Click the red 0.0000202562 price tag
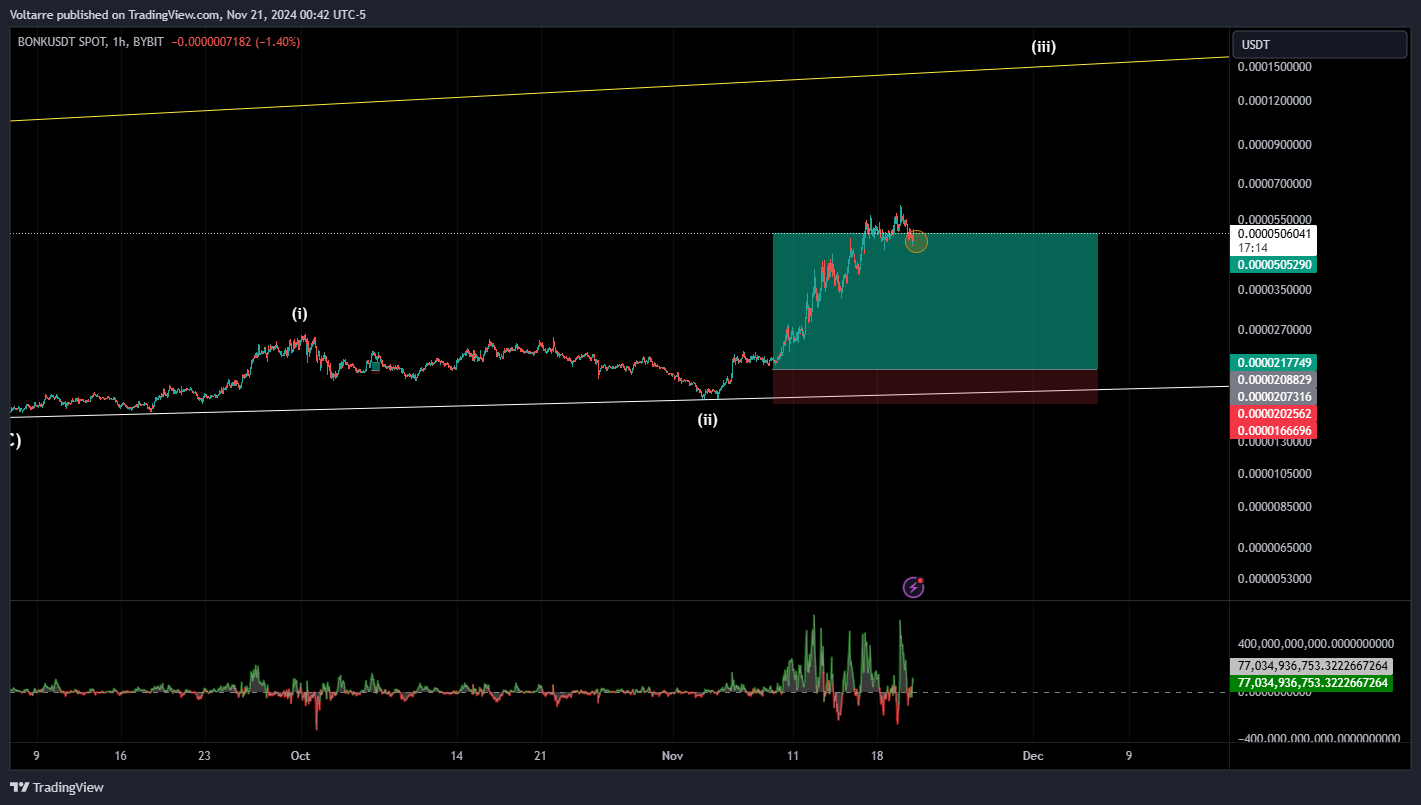 point(1274,414)
